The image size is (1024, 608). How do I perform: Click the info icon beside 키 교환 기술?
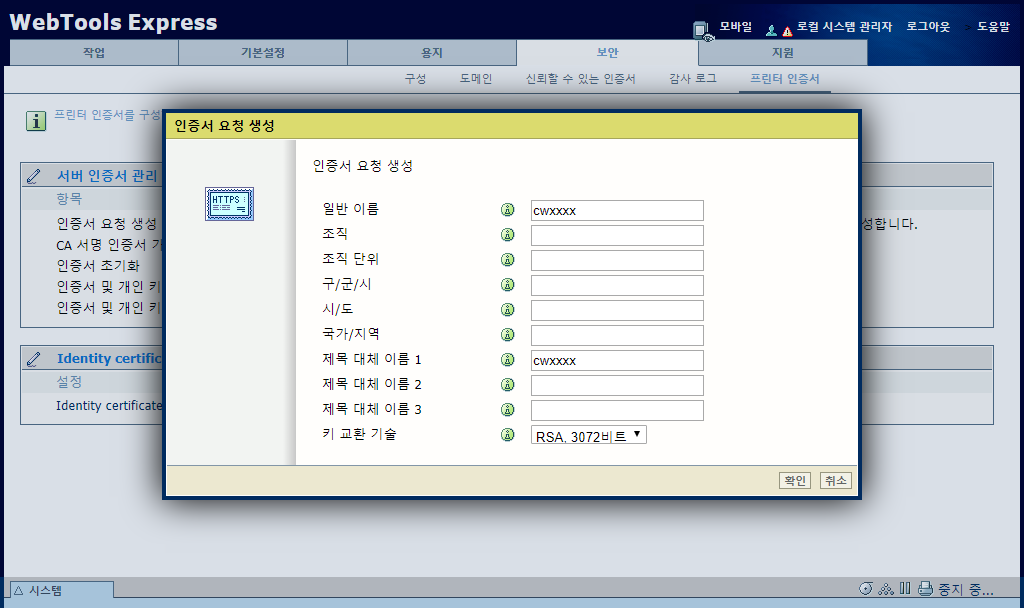pyautogui.click(x=507, y=435)
